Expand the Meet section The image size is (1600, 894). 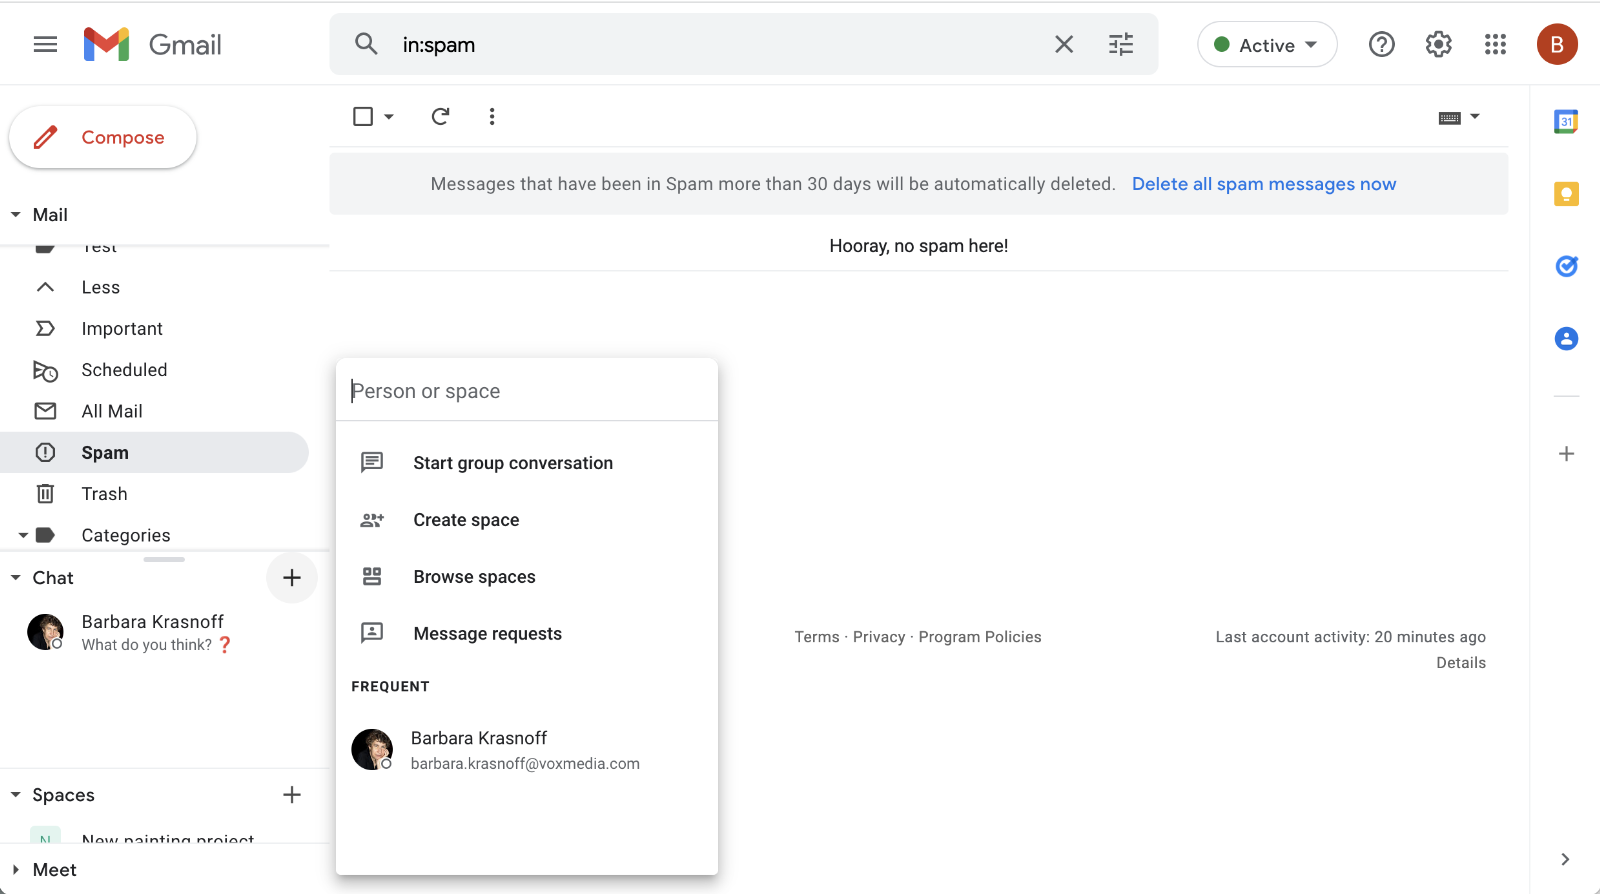[16, 870]
